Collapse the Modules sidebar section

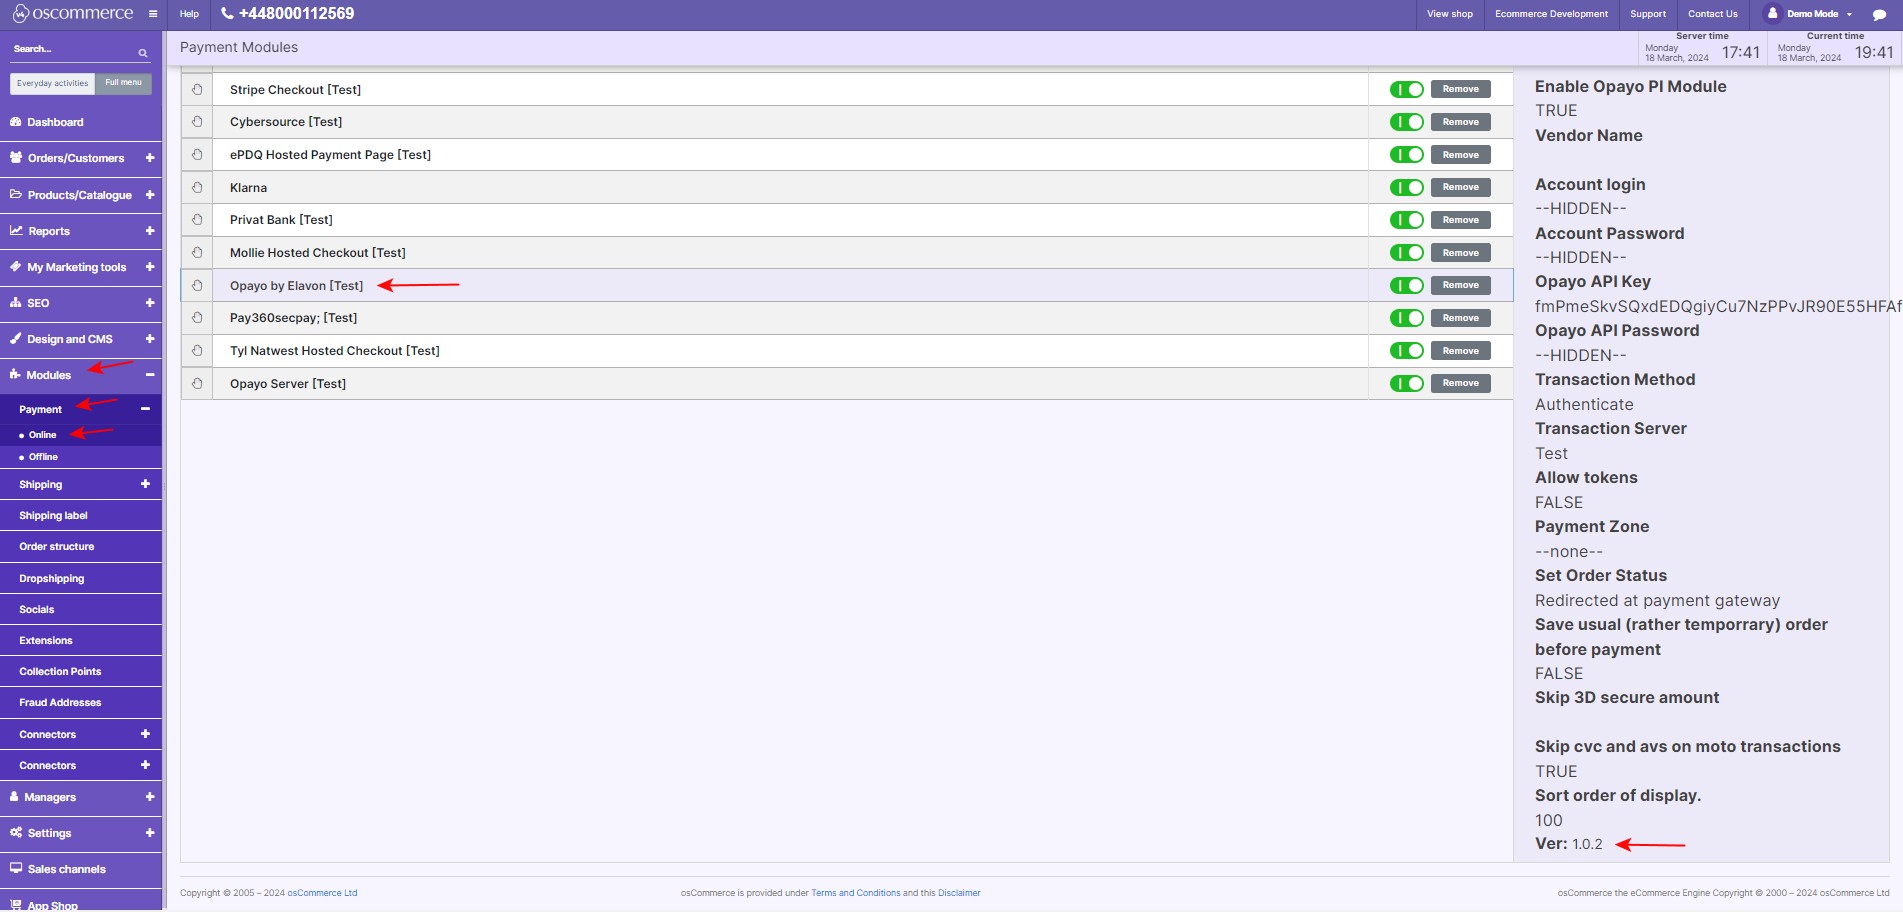click(150, 375)
